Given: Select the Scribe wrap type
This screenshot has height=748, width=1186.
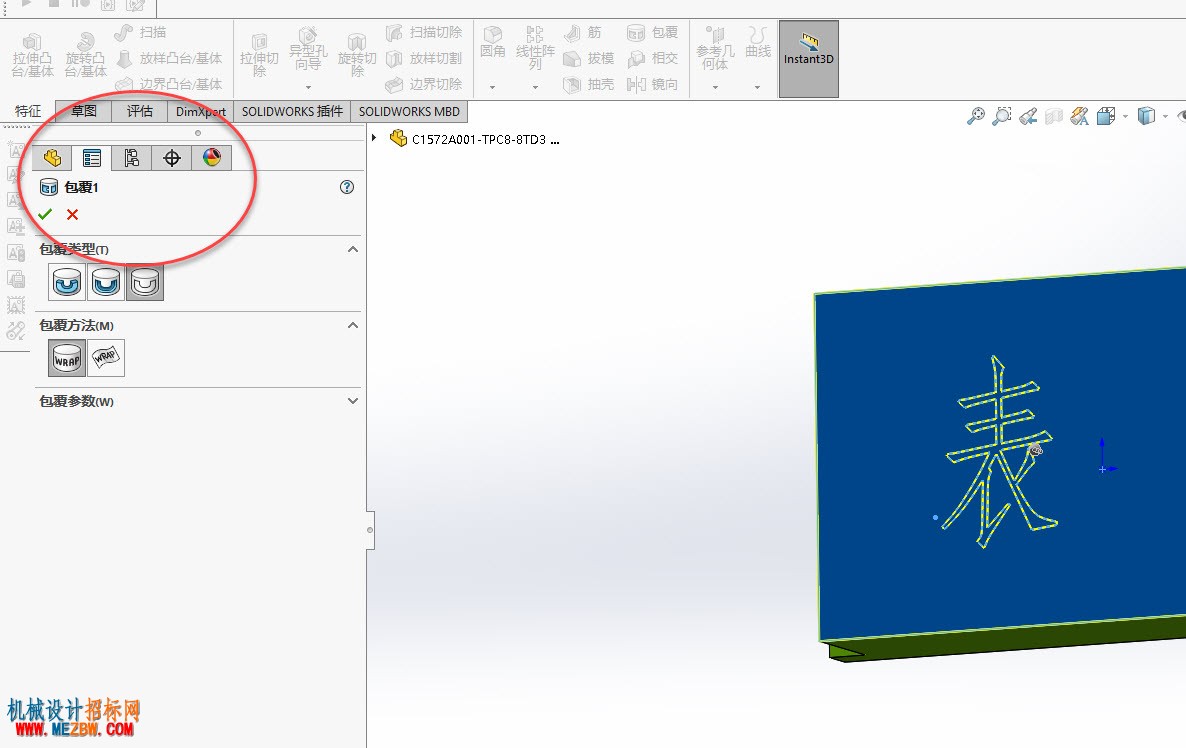Looking at the screenshot, I should (x=145, y=283).
